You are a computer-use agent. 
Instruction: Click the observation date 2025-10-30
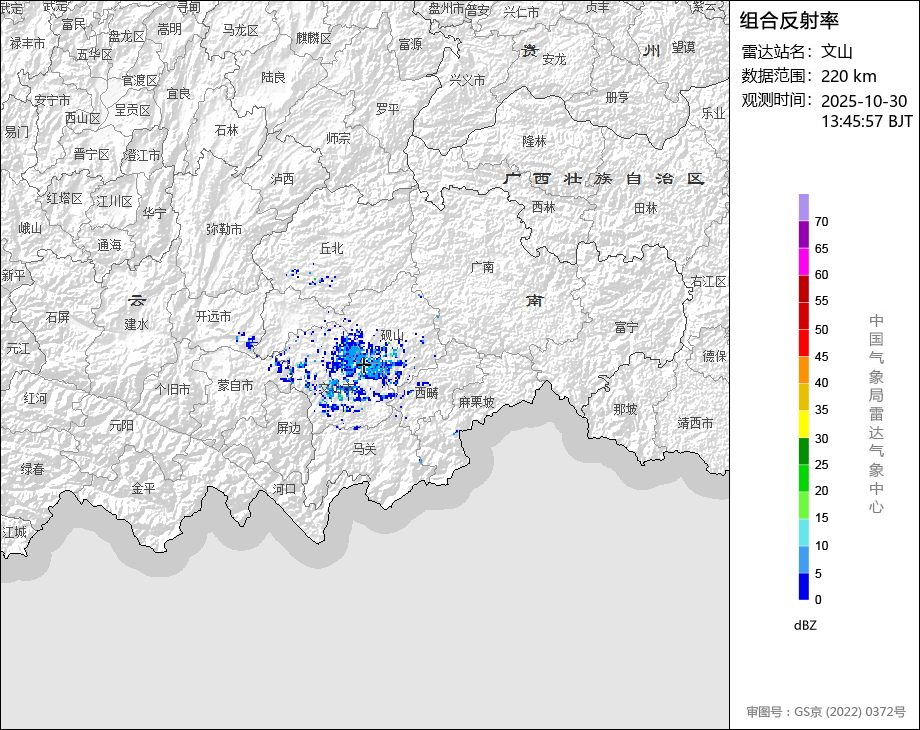tap(864, 101)
